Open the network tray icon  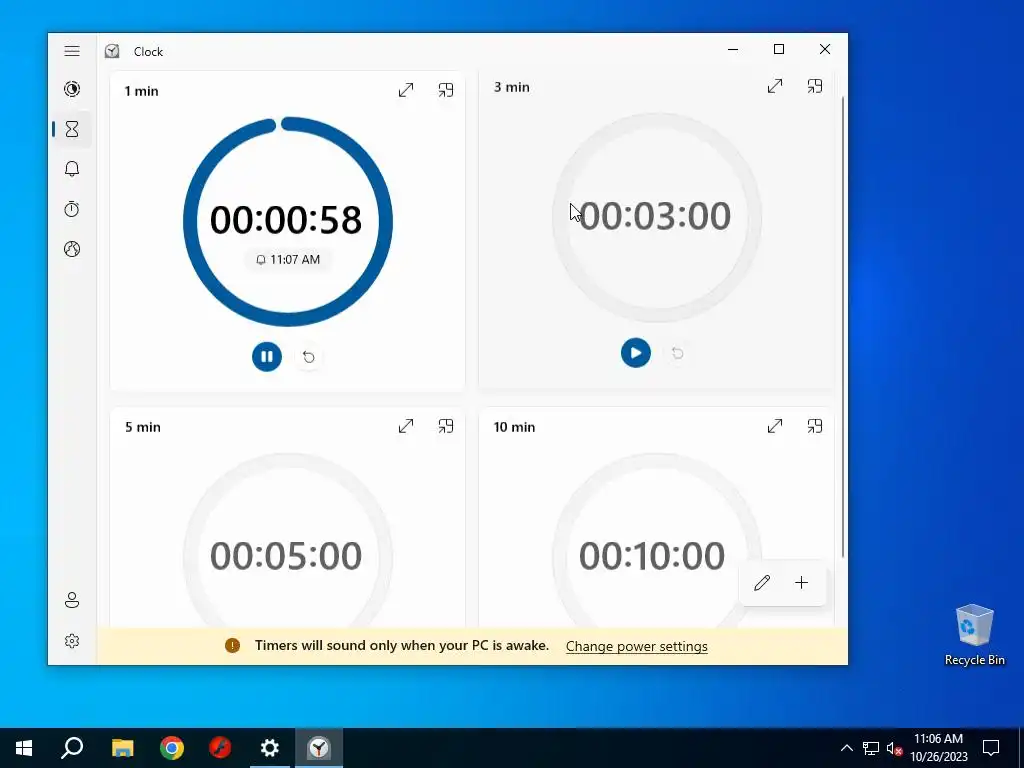click(871, 748)
